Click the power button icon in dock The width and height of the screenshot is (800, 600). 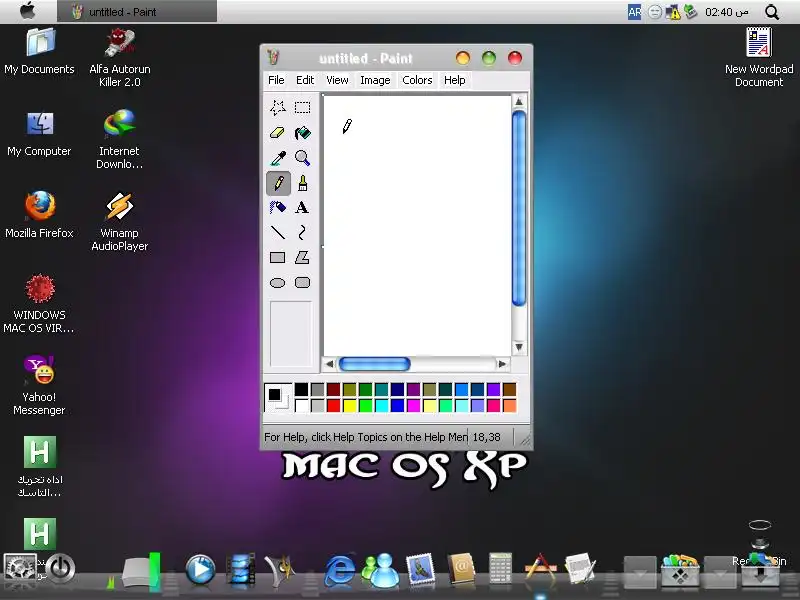(x=61, y=568)
